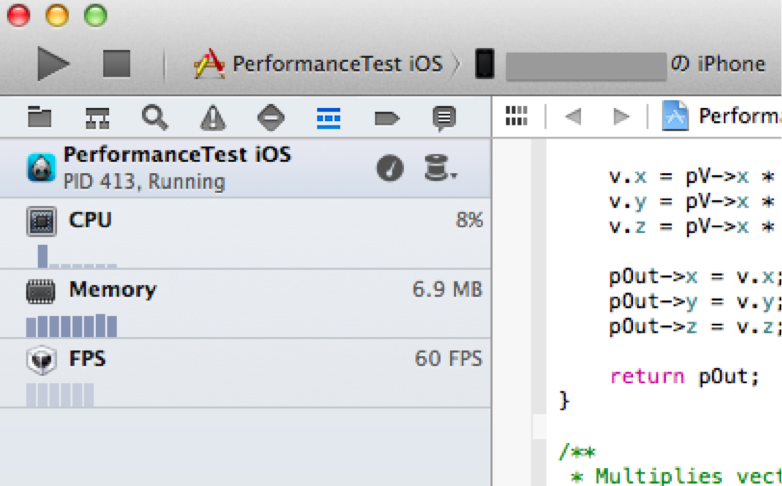
Task: Open the PerformanceTest iOS scheme selector
Action: tap(318, 64)
